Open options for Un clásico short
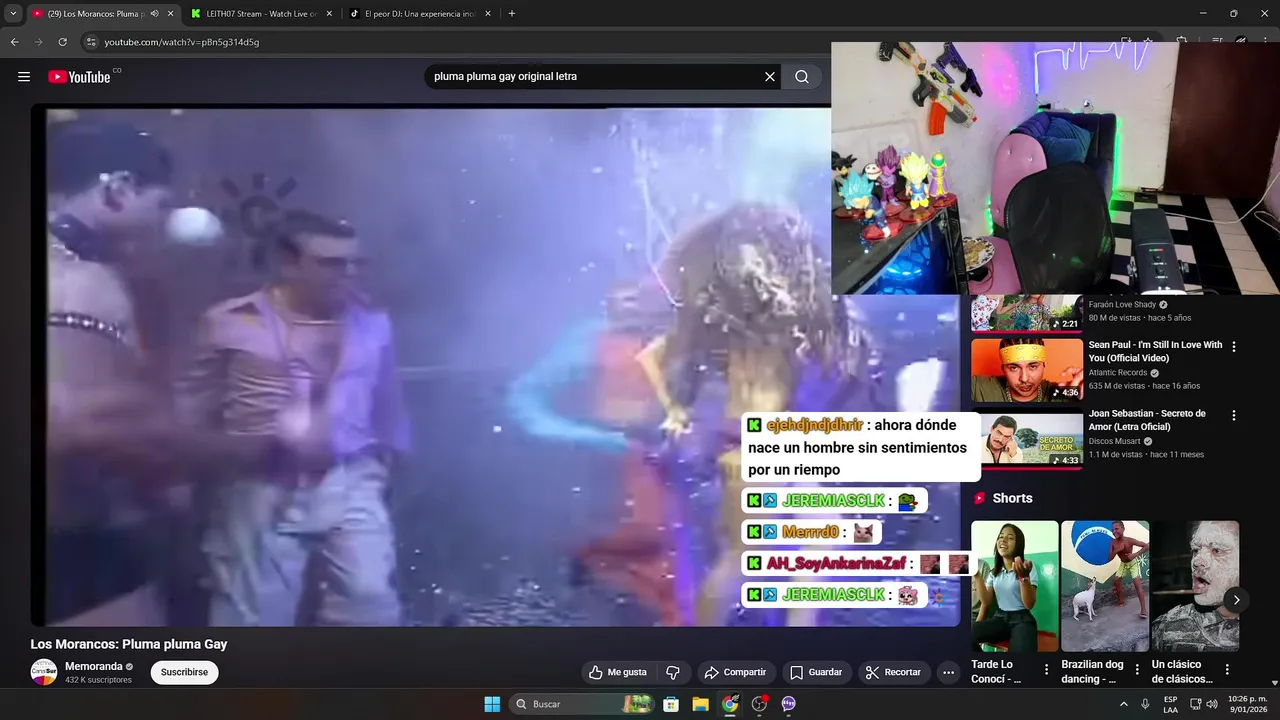The height and width of the screenshot is (720, 1280). [1227, 670]
